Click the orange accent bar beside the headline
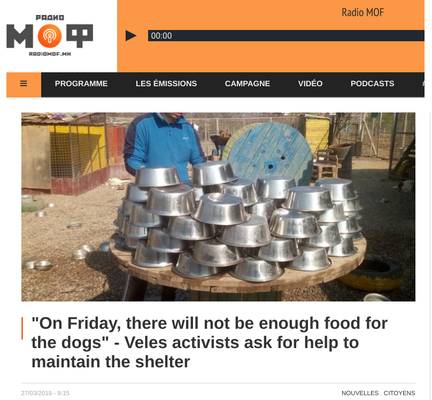This screenshot has height=400, width=432. pyautogui.click(x=22, y=328)
